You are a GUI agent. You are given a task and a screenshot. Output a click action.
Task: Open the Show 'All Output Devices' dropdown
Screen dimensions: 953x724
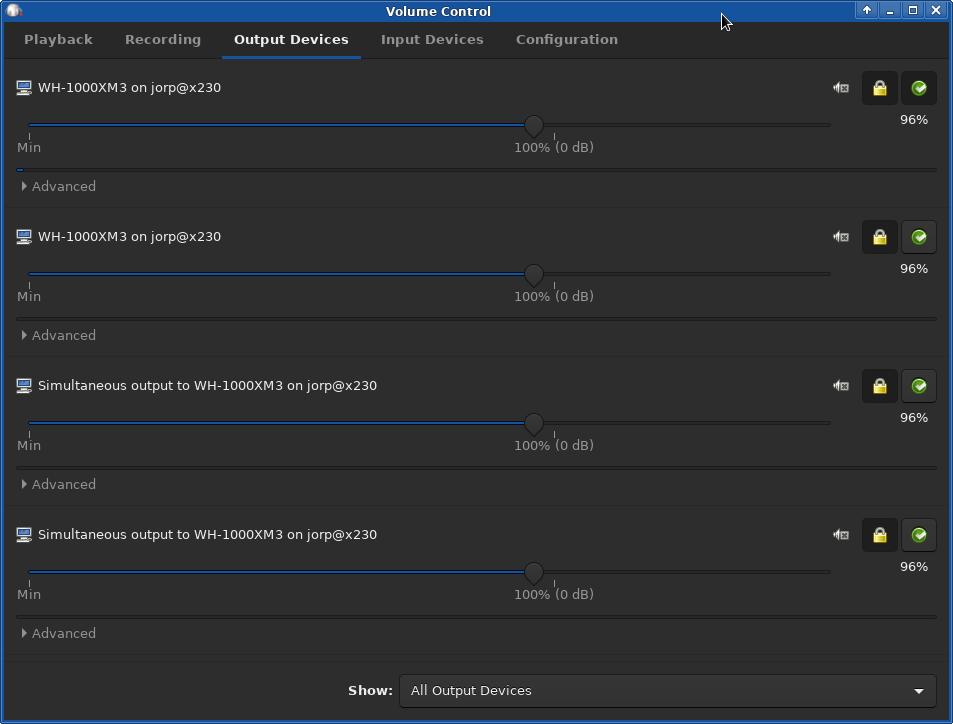pos(667,691)
